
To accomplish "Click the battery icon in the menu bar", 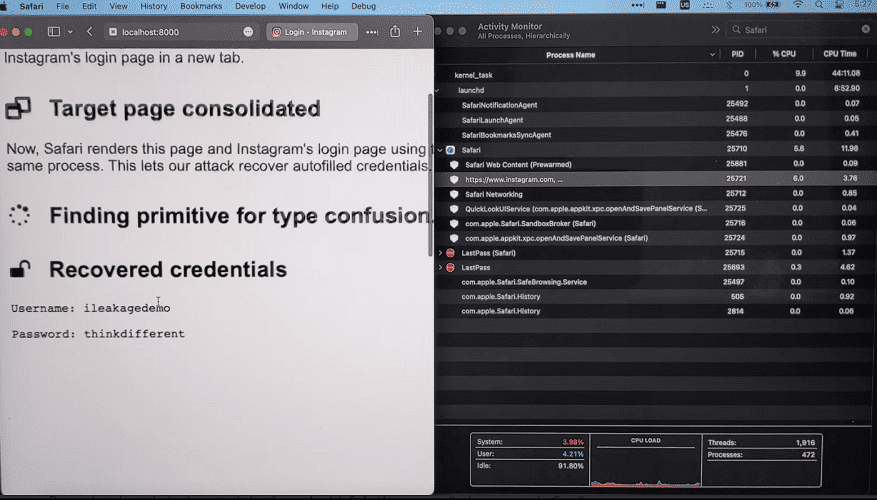I will click(x=773, y=5).
